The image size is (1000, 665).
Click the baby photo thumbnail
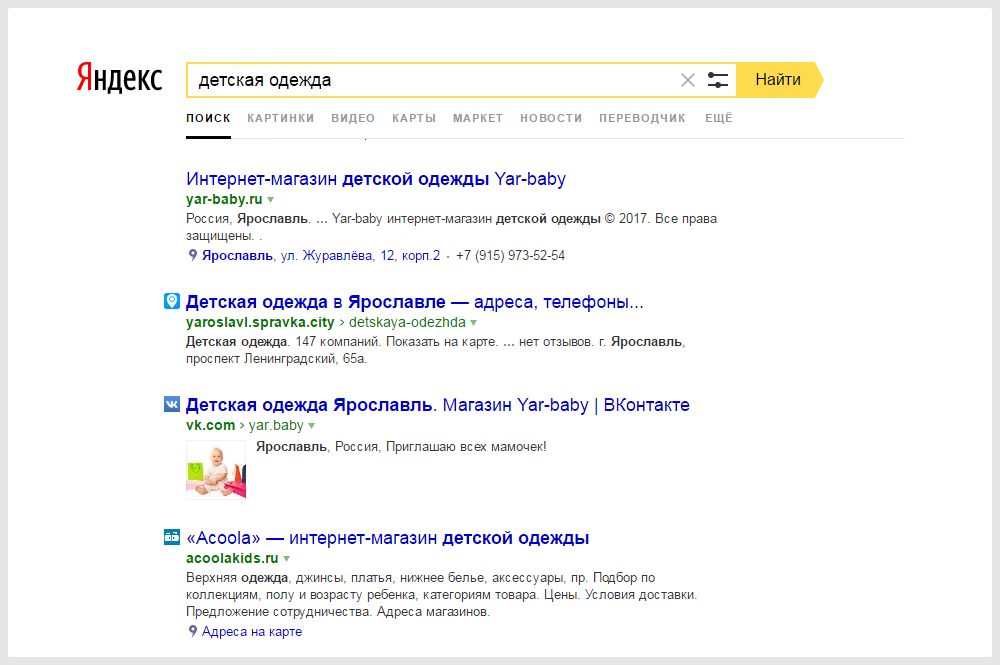(x=216, y=470)
